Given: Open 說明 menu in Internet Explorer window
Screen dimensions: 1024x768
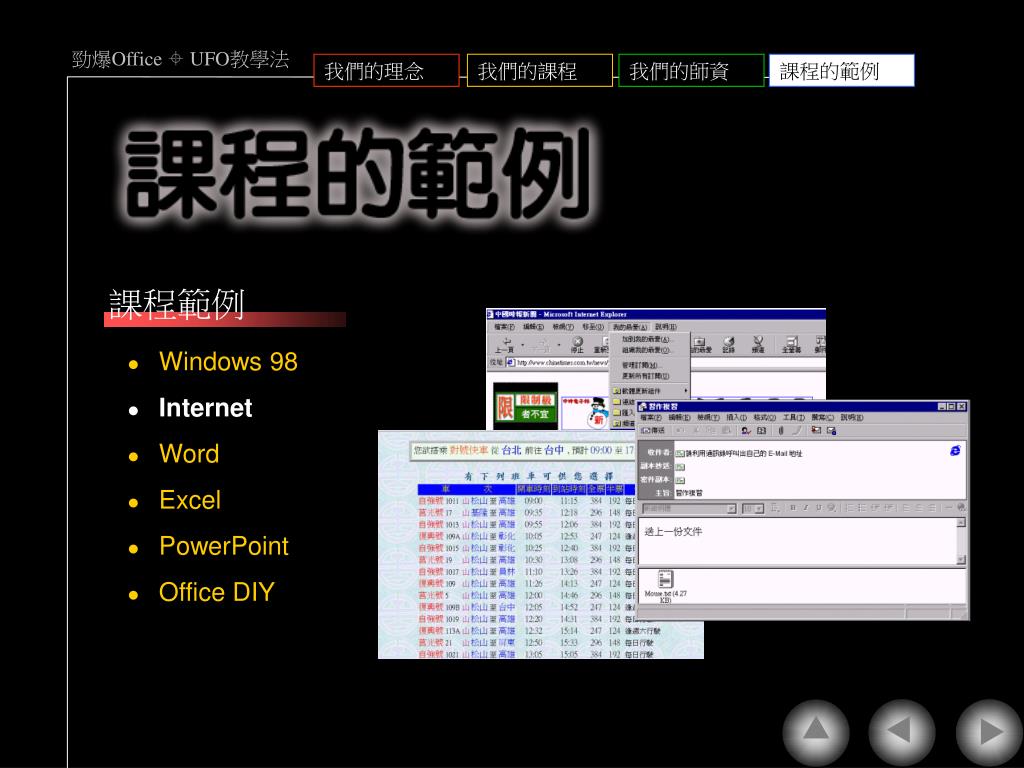Looking at the screenshot, I should point(665,327).
